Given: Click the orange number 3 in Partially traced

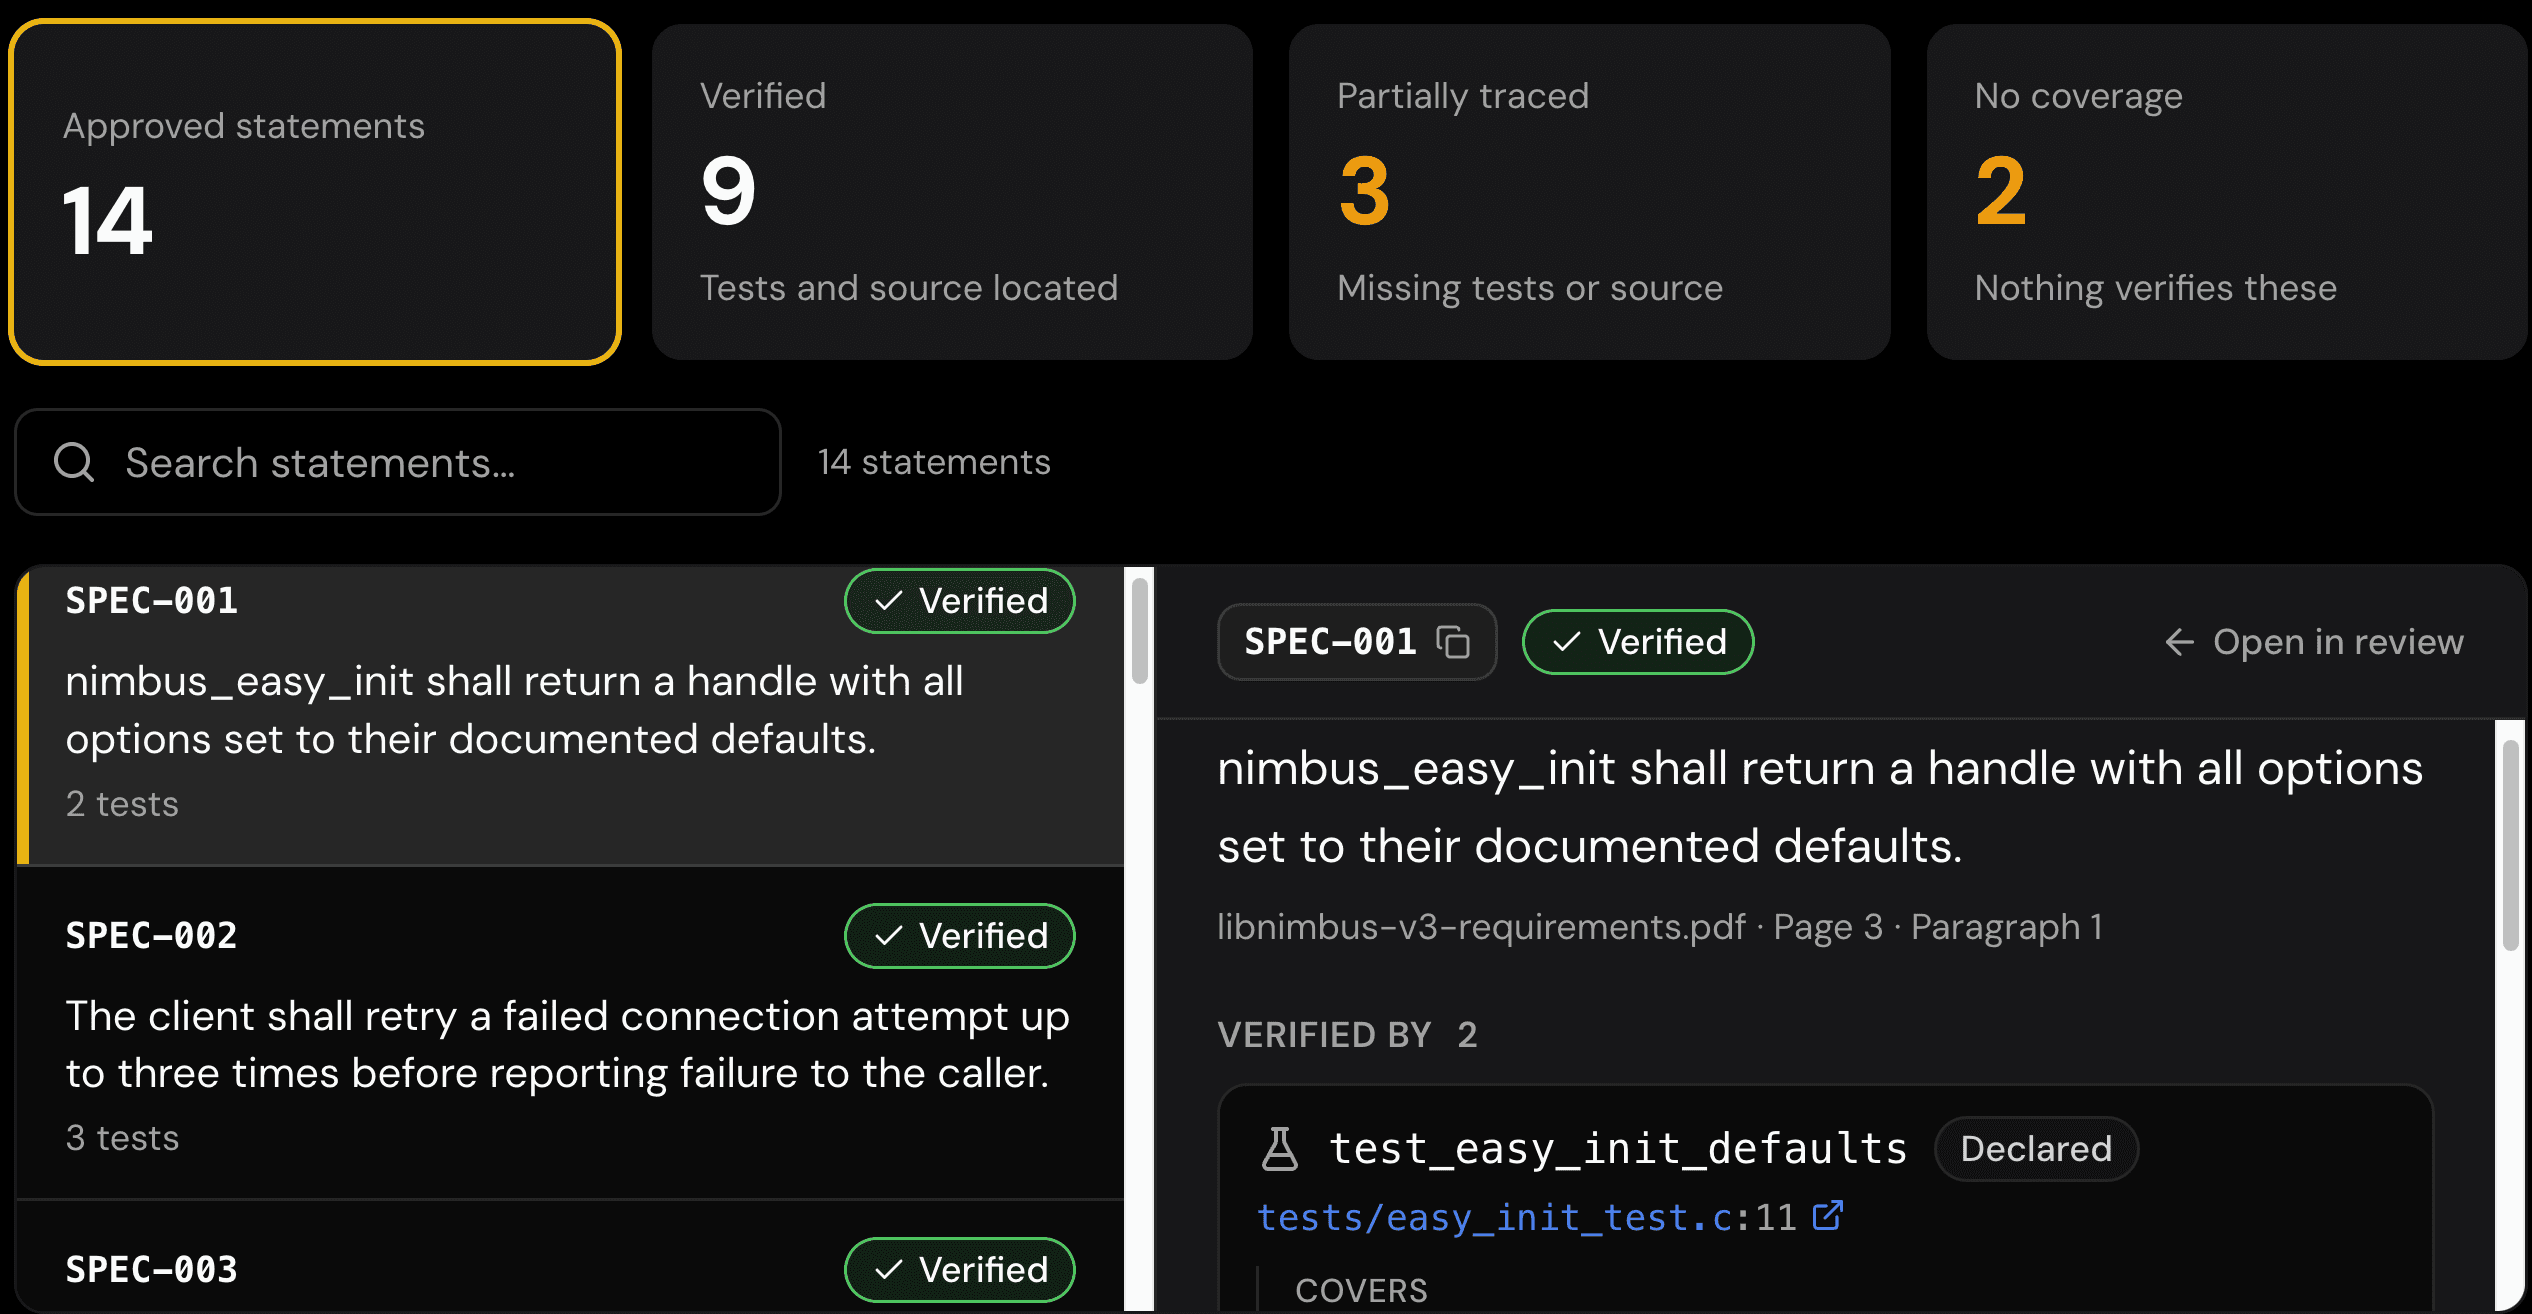Looking at the screenshot, I should pos(1365,191).
